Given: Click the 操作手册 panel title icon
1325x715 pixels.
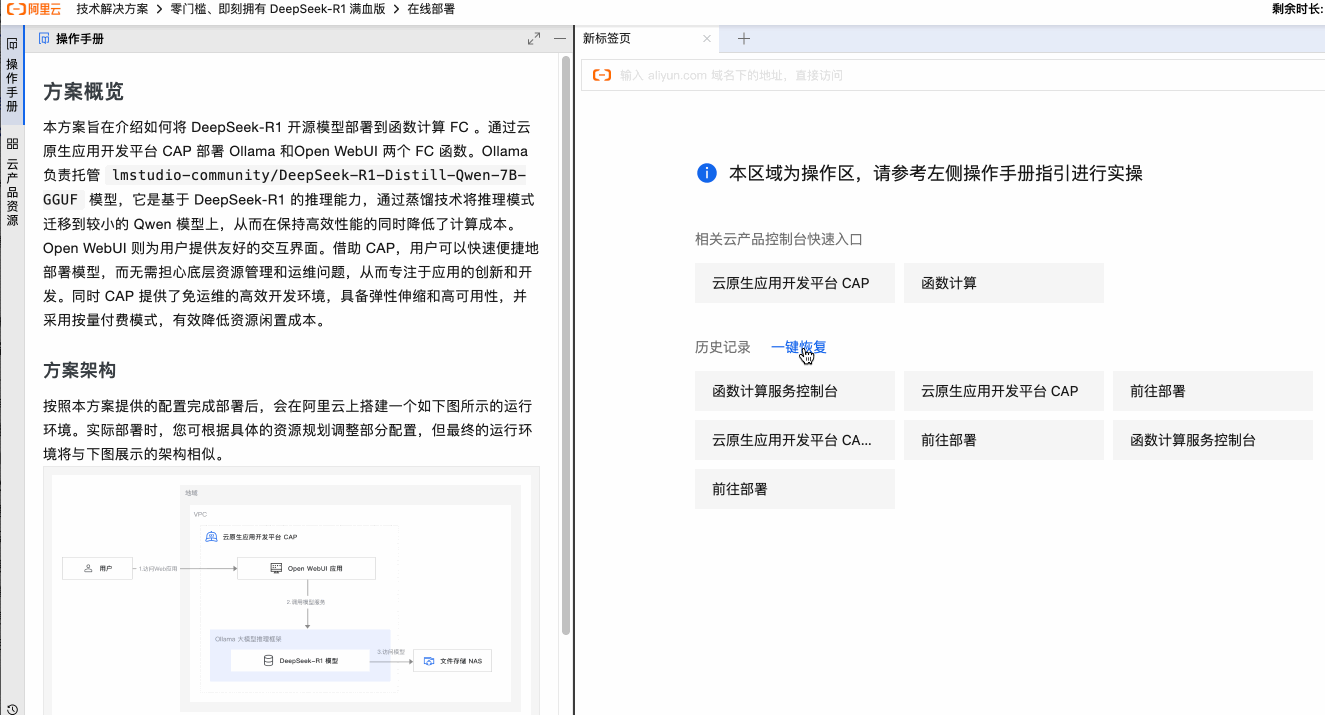Looking at the screenshot, I should pos(44,39).
